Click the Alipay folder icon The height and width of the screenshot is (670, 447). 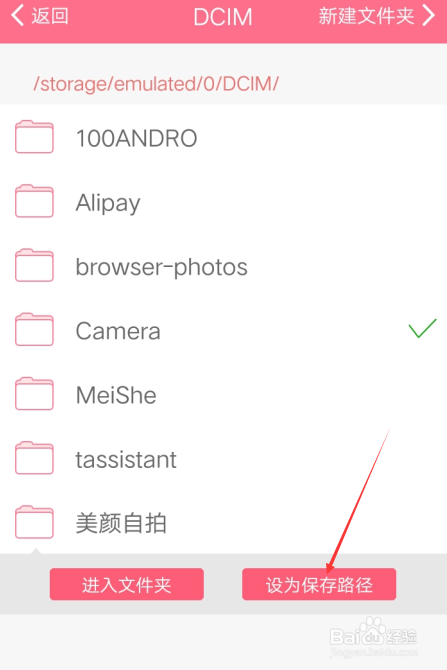(34, 201)
